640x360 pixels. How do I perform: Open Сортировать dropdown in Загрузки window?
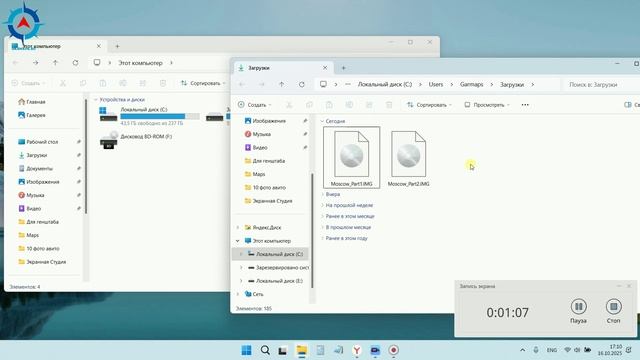(429, 105)
